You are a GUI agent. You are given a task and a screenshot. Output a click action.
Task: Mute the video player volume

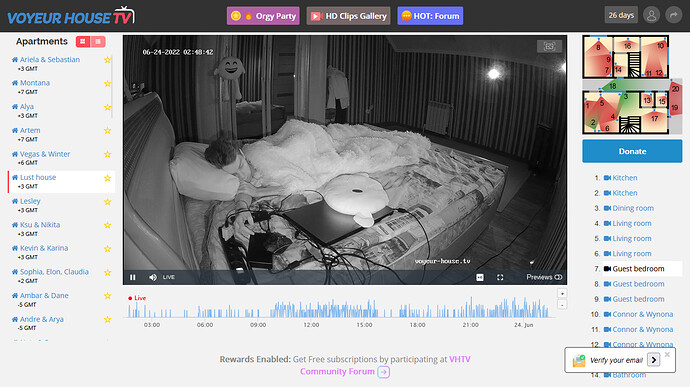pyautogui.click(x=153, y=277)
